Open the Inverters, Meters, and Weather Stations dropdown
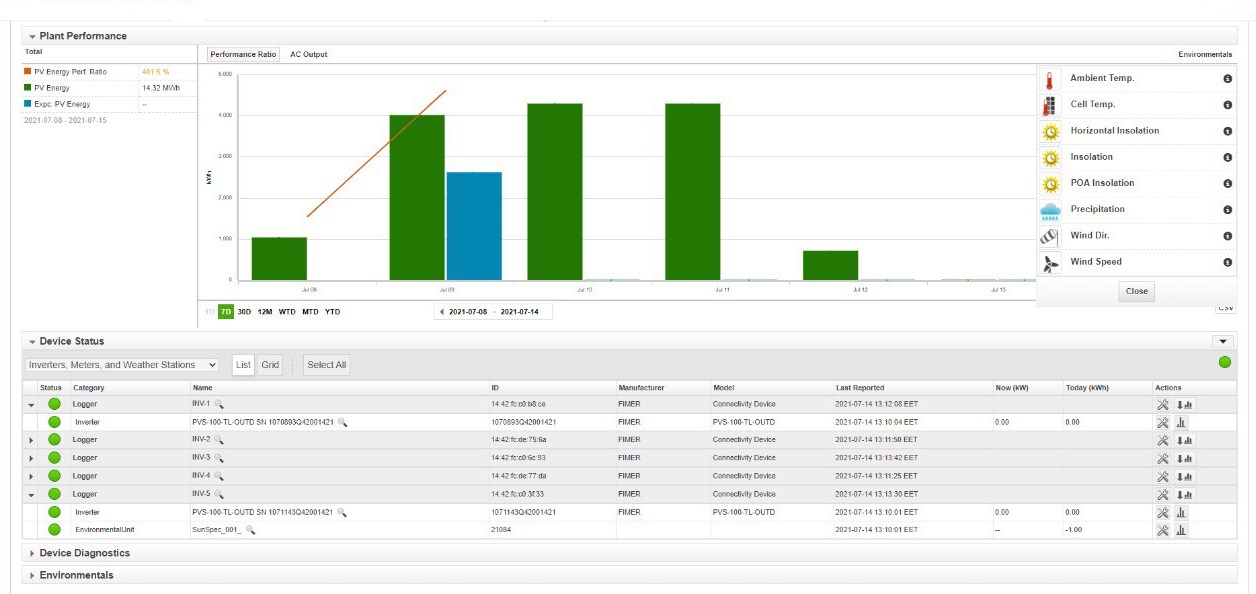 click(x=122, y=365)
